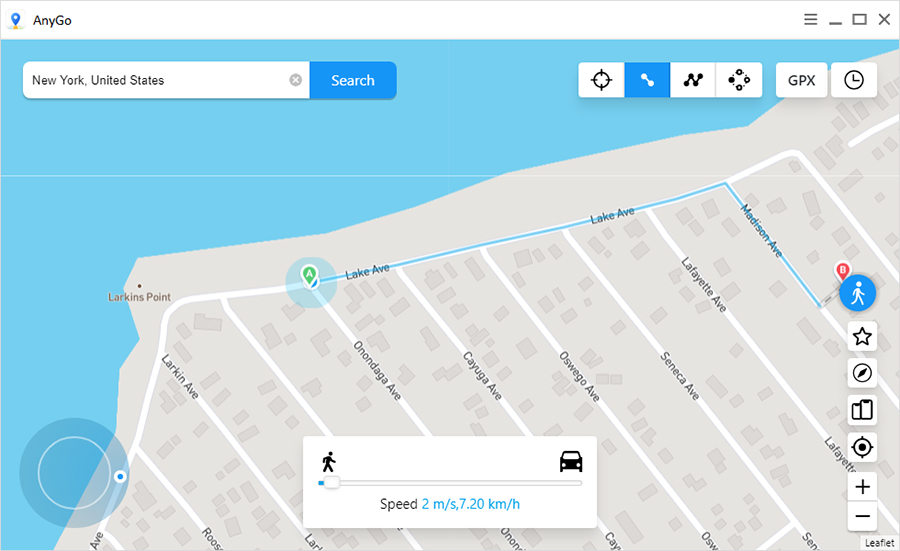Click the blue walking mode round button
This screenshot has height=551, width=900.
(858, 293)
